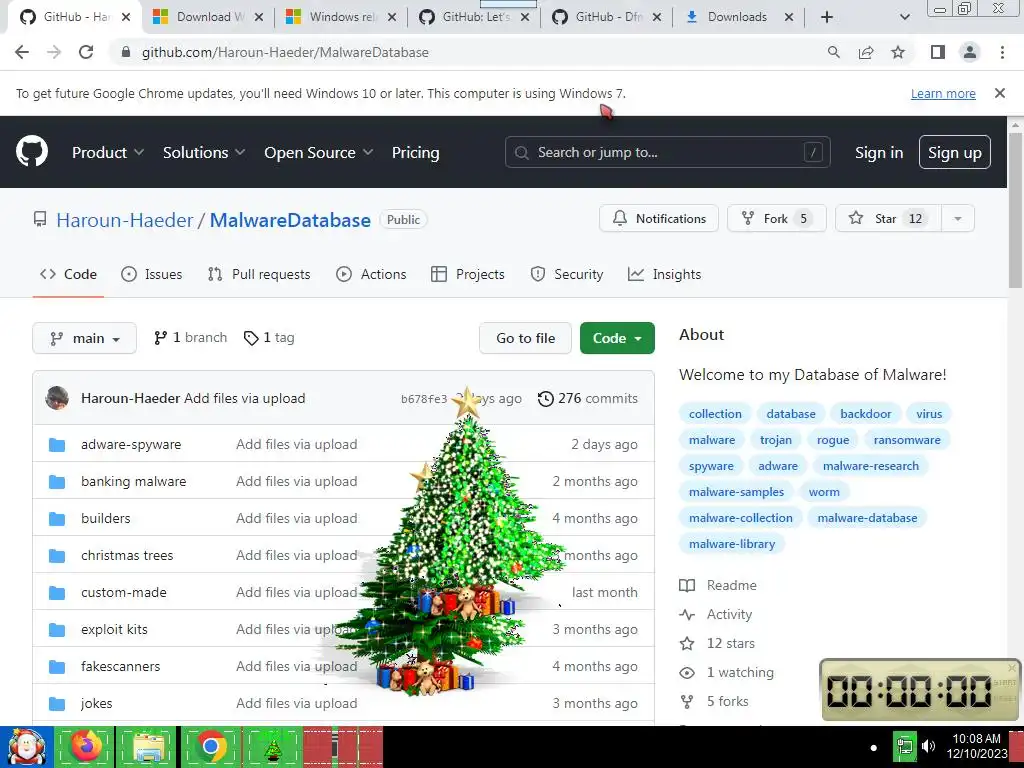The width and height of the screenshot is (1024, 768).
Task: Switch to the Projects tab
Action: pos(468,274)
